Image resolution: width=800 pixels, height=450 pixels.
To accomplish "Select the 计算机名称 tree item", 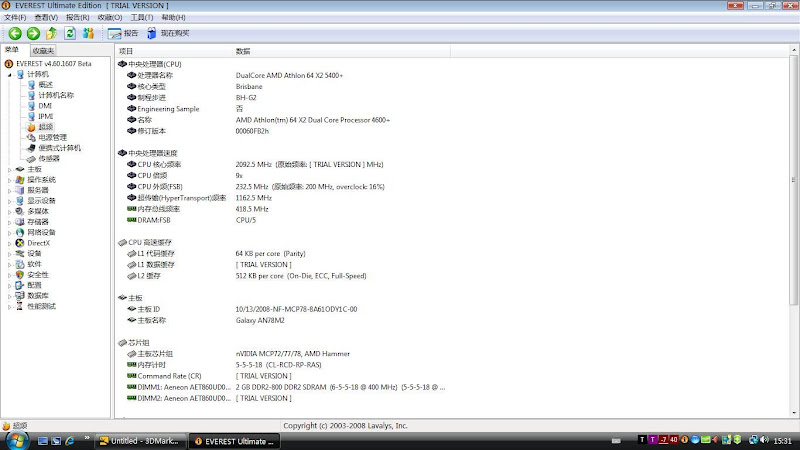I will point(56,95).
